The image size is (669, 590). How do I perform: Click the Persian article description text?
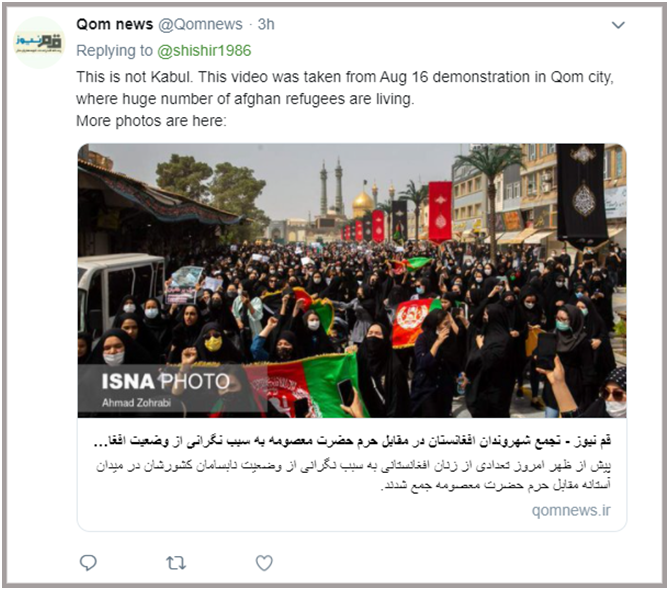(x=353, y=475)
